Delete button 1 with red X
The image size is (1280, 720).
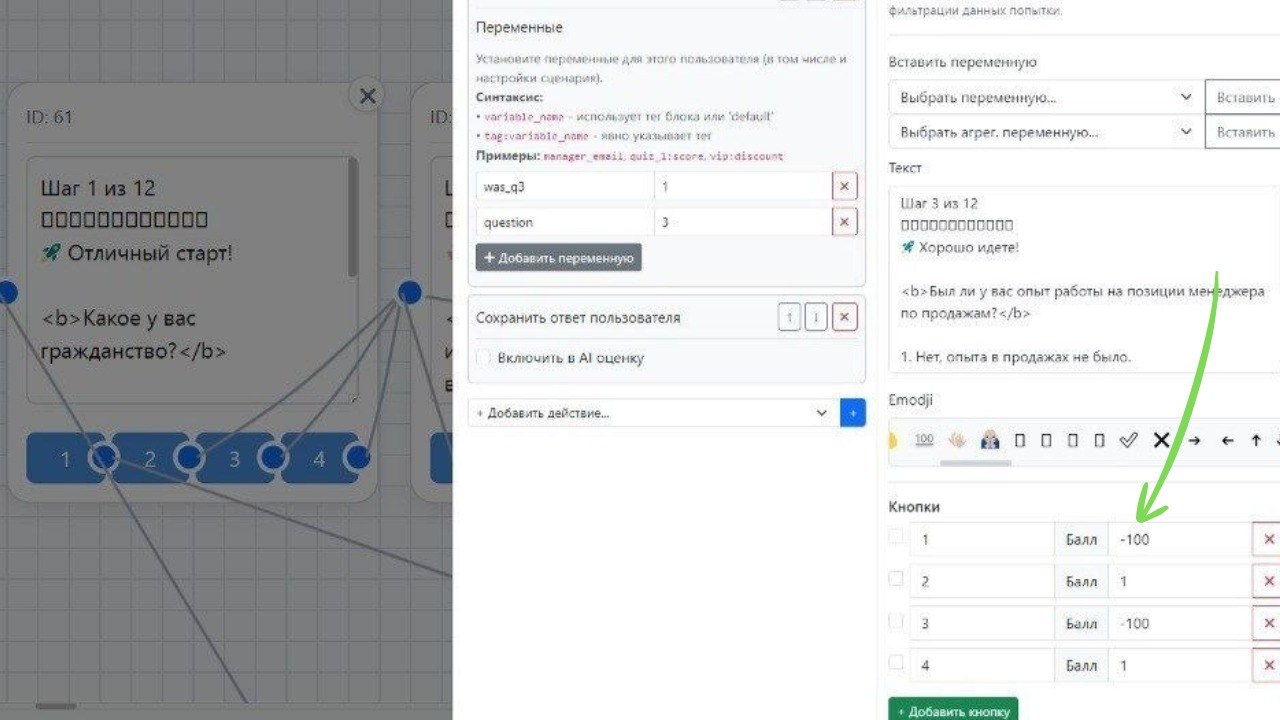(x=1268, y=539)
